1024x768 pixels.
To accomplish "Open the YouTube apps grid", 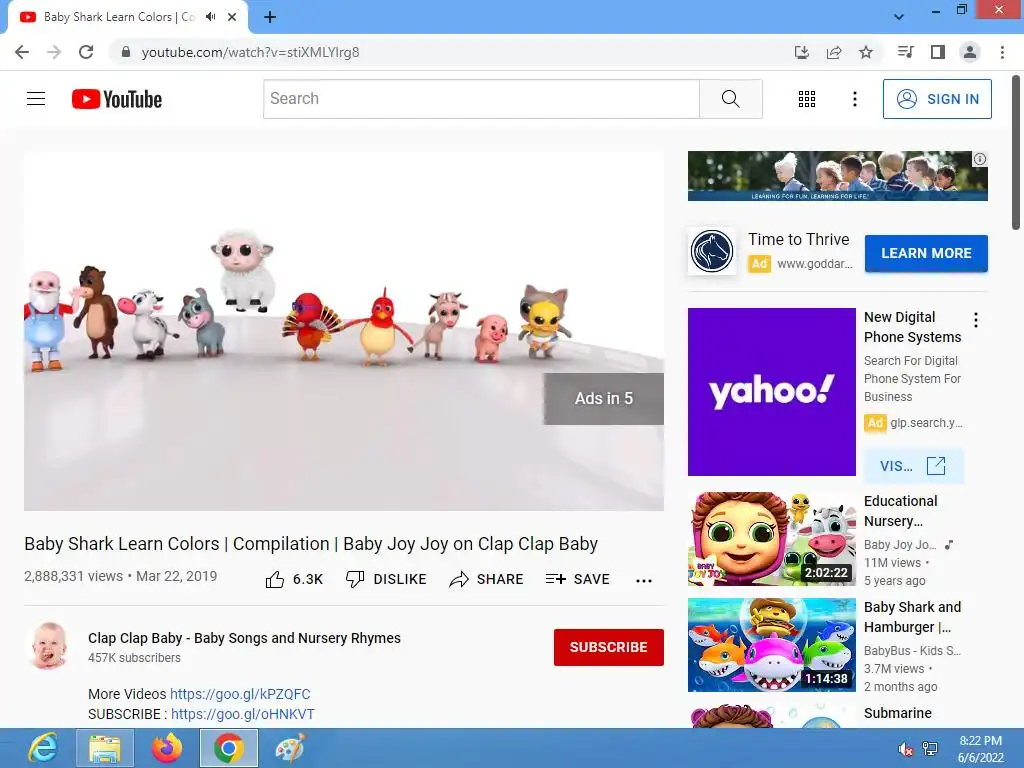I will click(807, 99).
